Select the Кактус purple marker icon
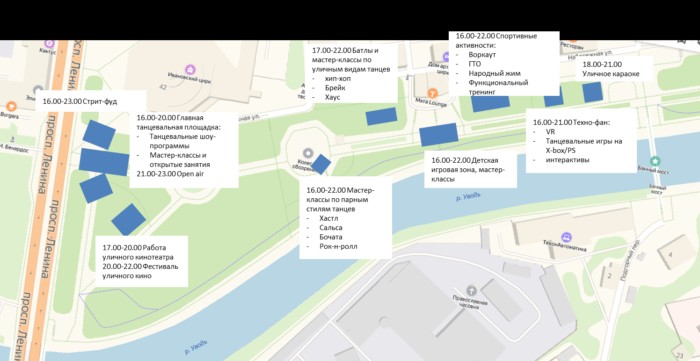The image size is (700, 361). click(x=50, y=44)
